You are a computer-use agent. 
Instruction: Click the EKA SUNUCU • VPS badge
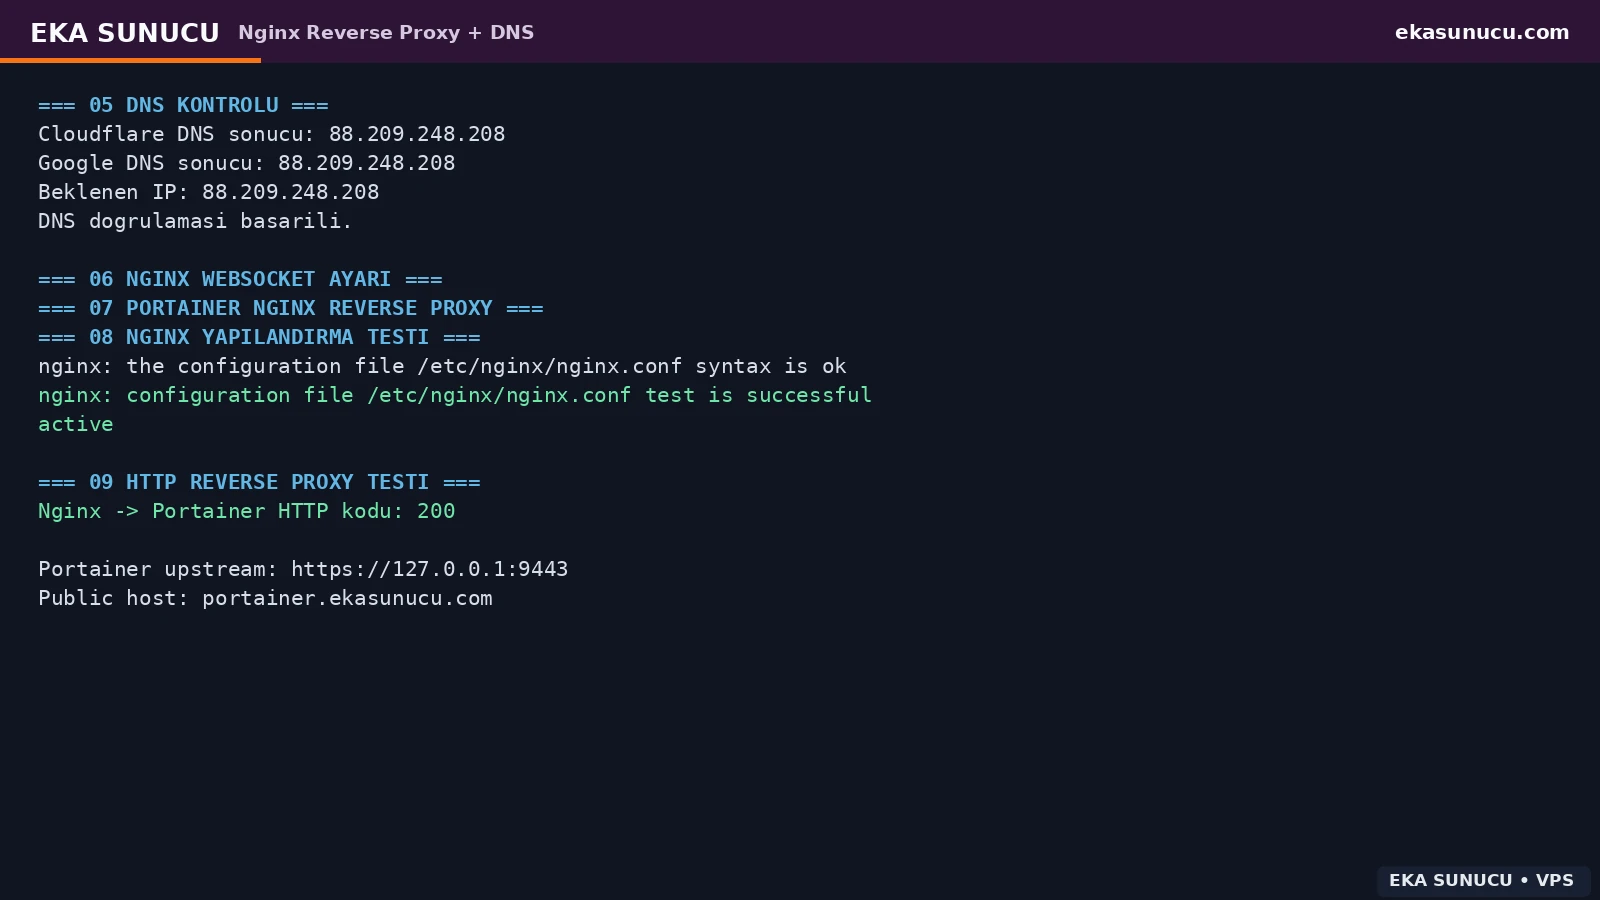(x=1482, y=880)
